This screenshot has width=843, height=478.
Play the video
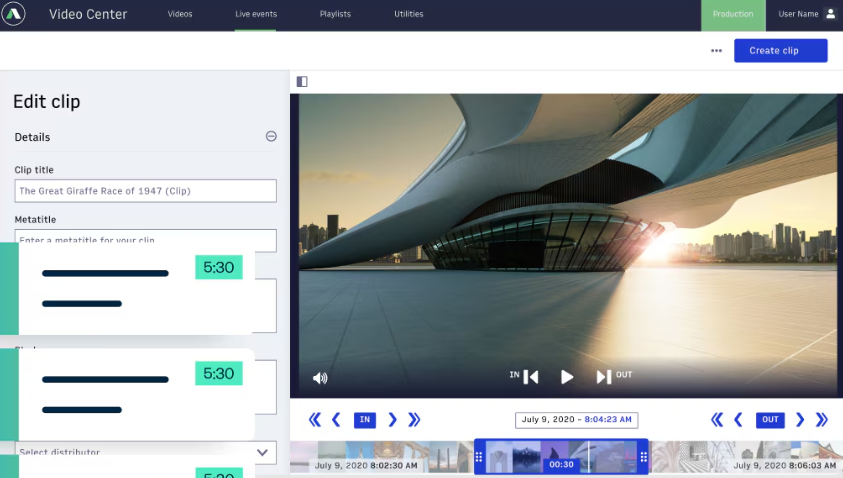point(567,377)
